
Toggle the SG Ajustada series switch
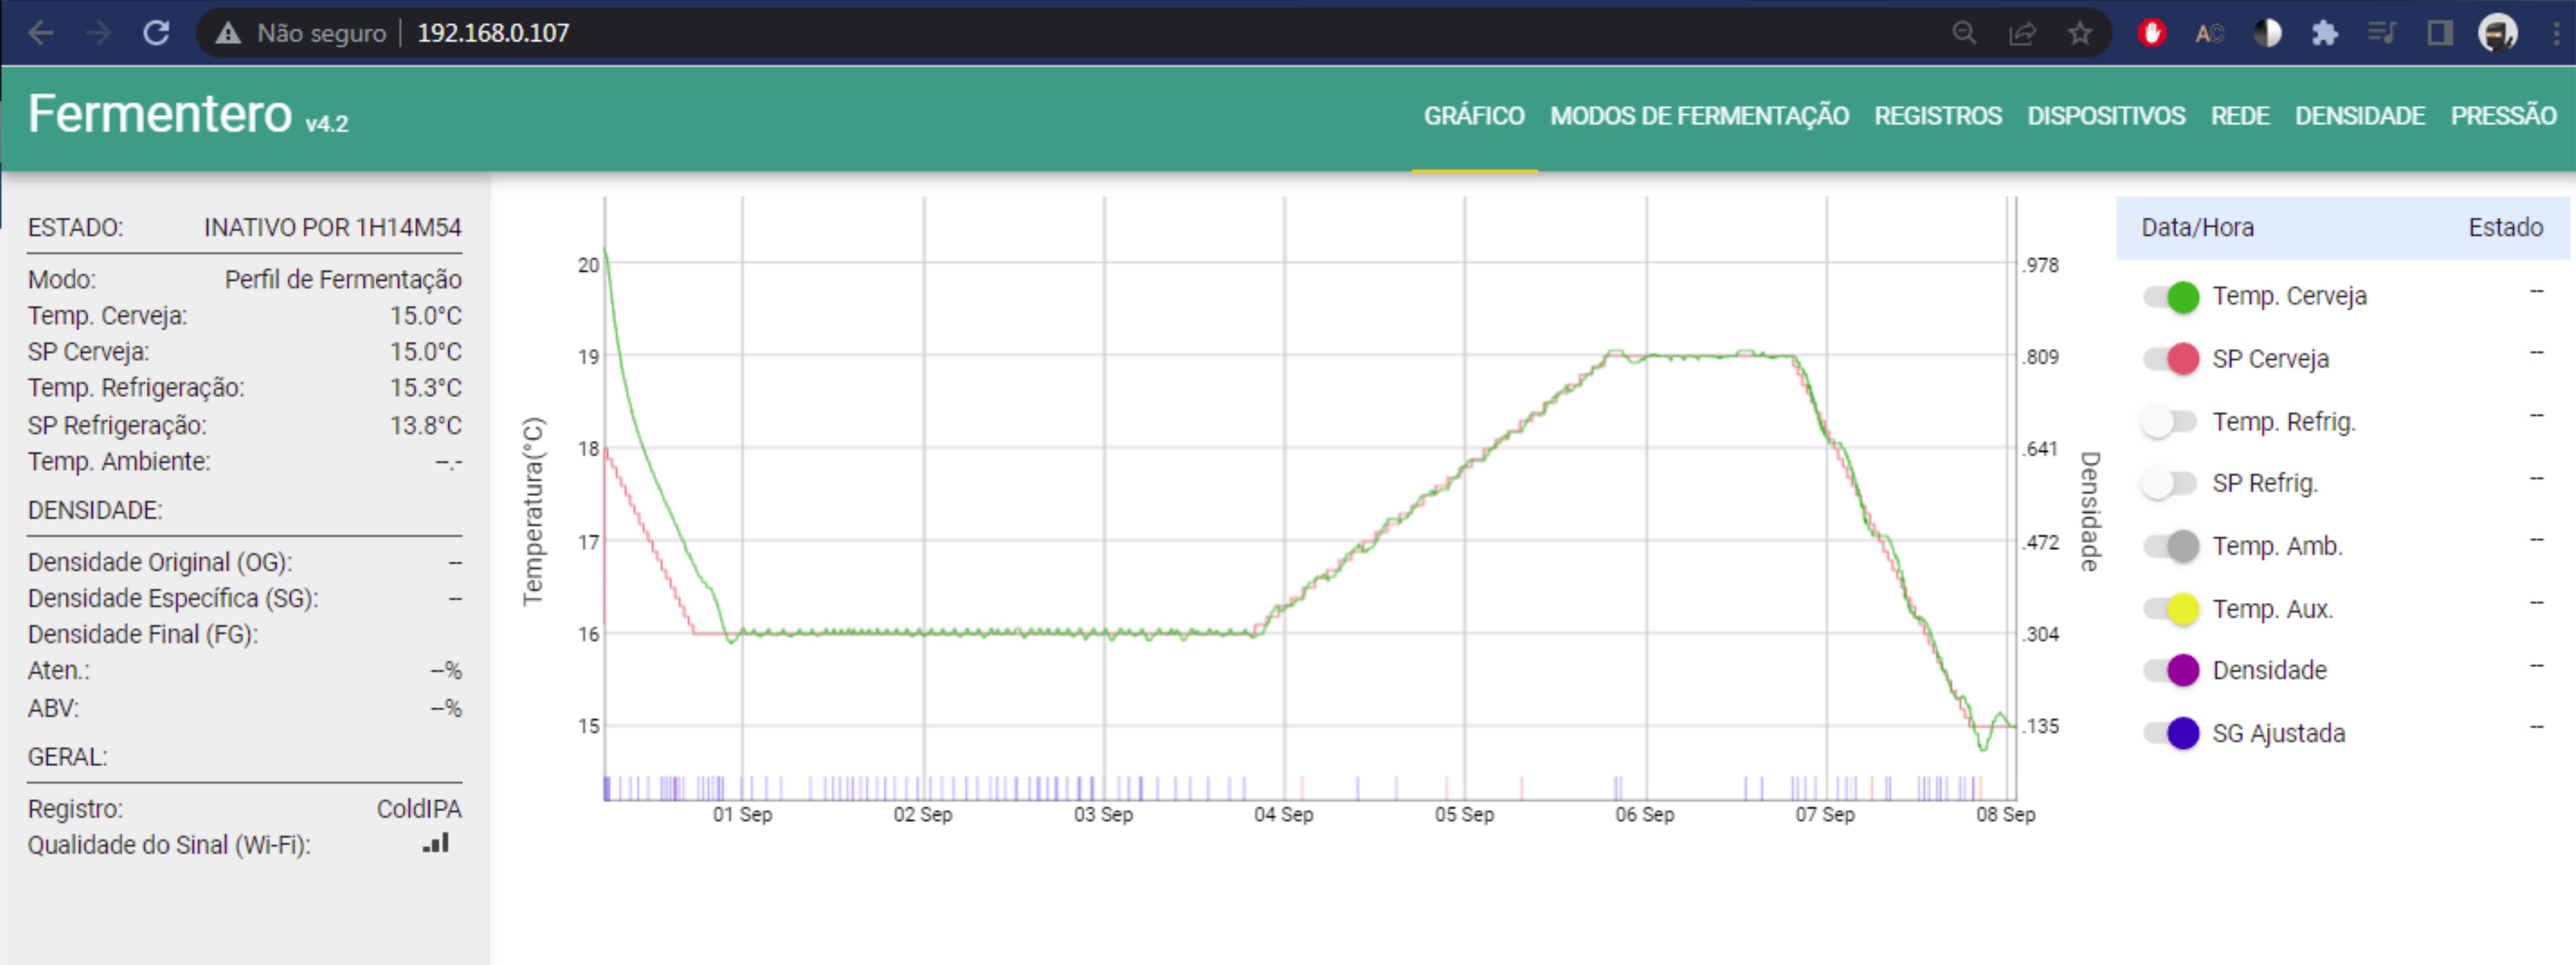pyautogui.click(x=2171, y=733)
